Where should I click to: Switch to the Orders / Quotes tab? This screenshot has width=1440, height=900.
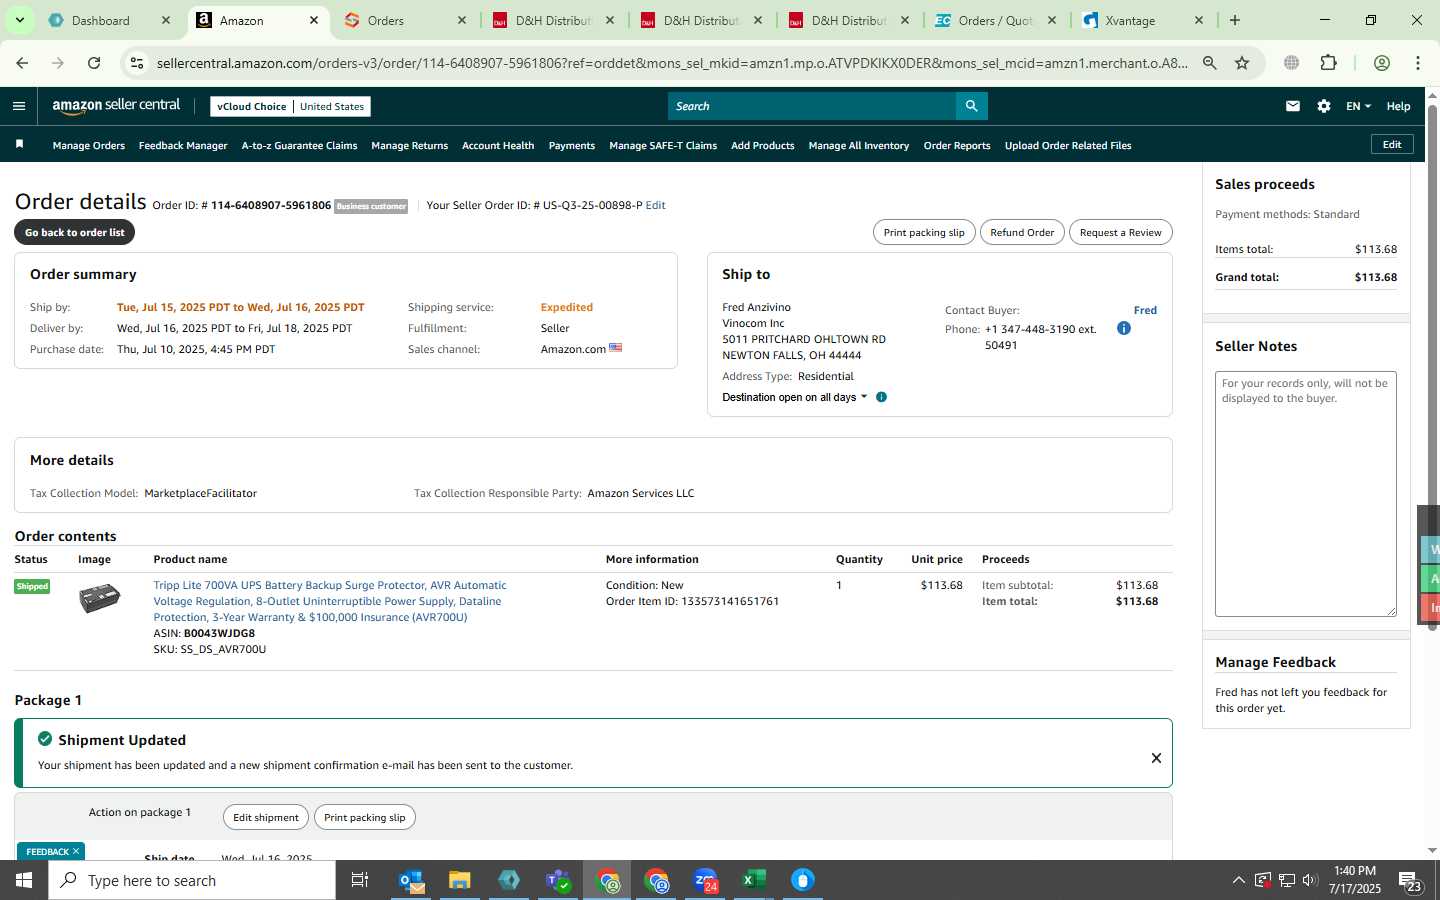pyautogui.click(x=996, y=20)
